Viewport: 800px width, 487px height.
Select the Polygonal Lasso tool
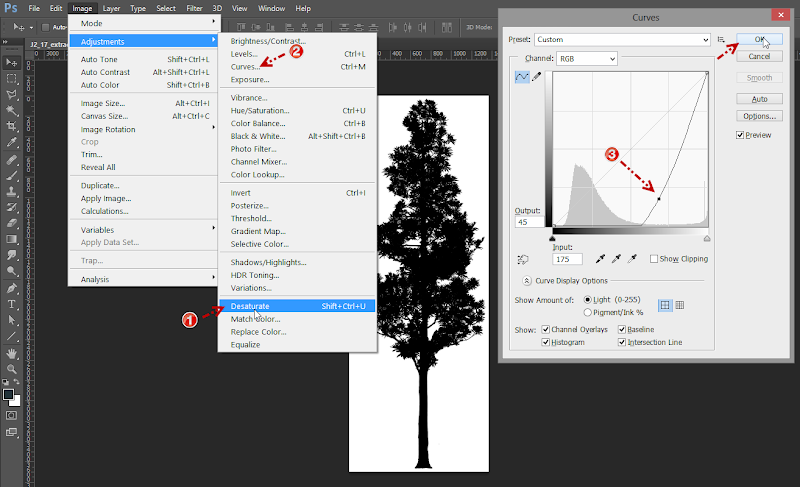(11, 94)
